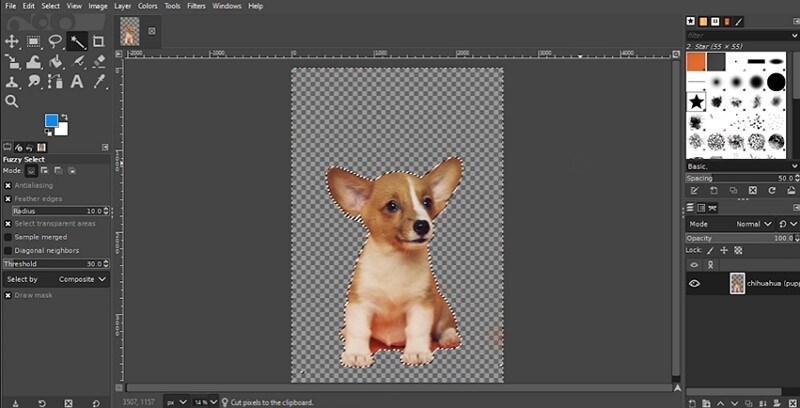Select the Warp Transform tool
The height and width of the screenshot is (408, 800).
(34, 62)
